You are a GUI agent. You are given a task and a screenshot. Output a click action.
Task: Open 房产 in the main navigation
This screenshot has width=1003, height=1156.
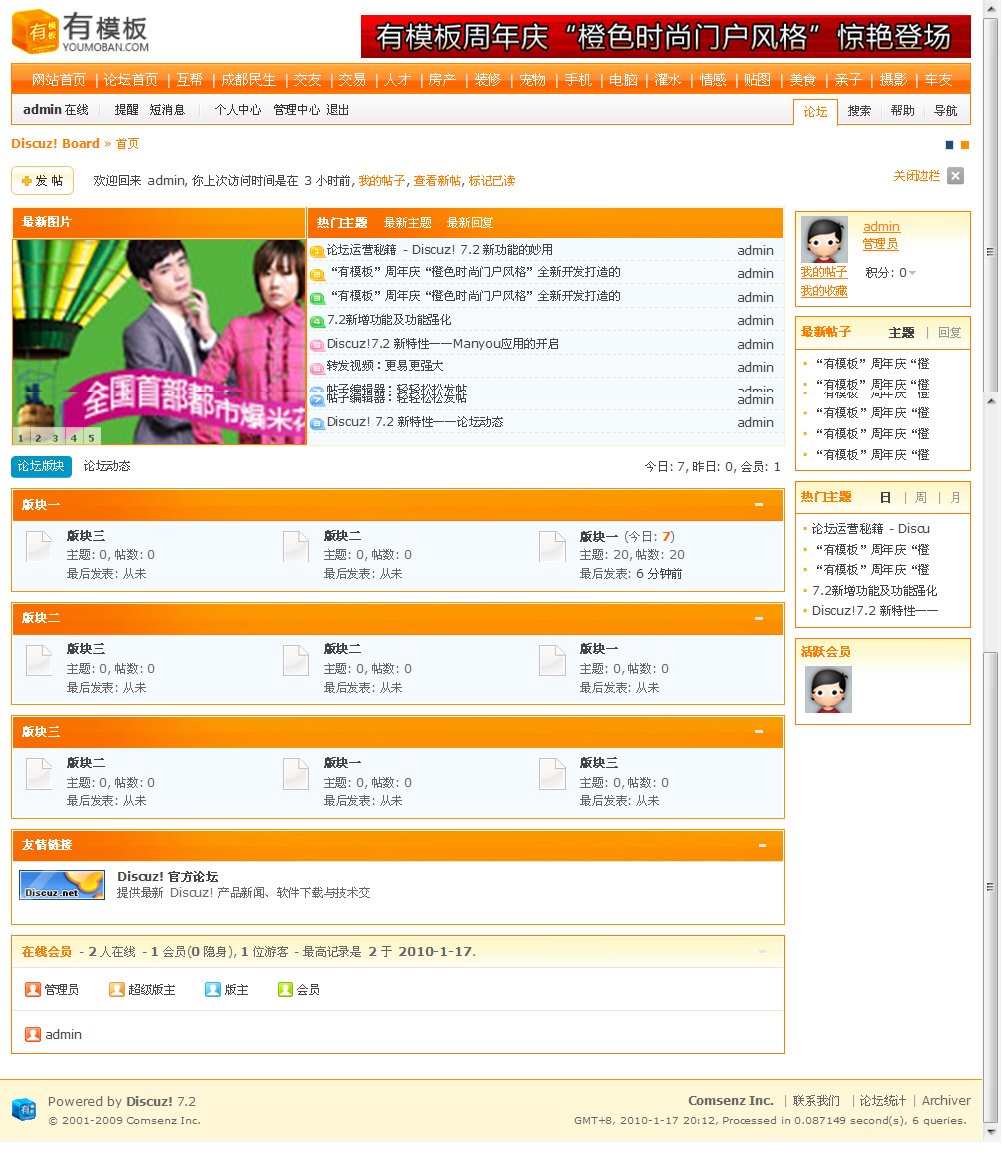tap(442, 80)
